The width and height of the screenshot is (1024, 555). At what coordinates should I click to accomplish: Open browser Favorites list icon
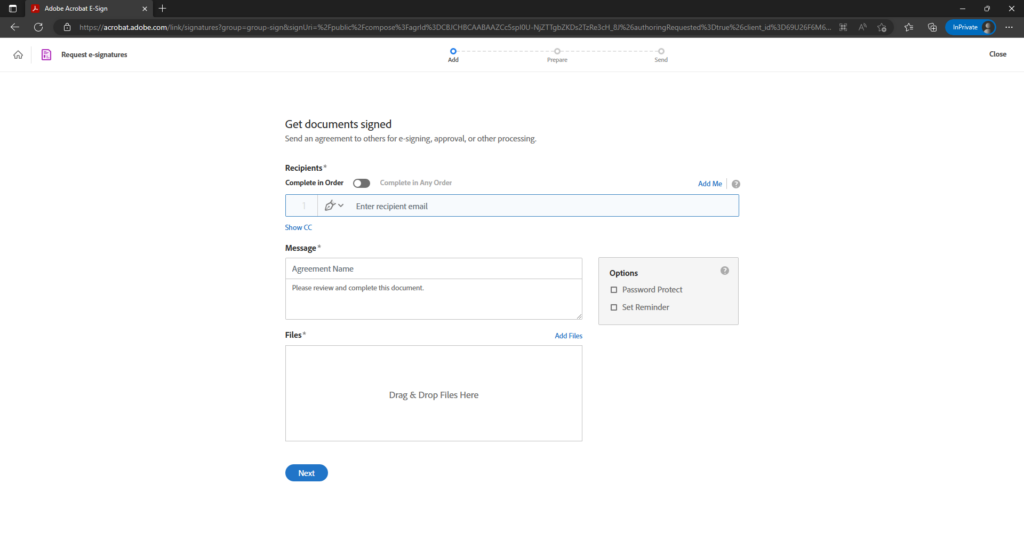click(x=909, y=27)
